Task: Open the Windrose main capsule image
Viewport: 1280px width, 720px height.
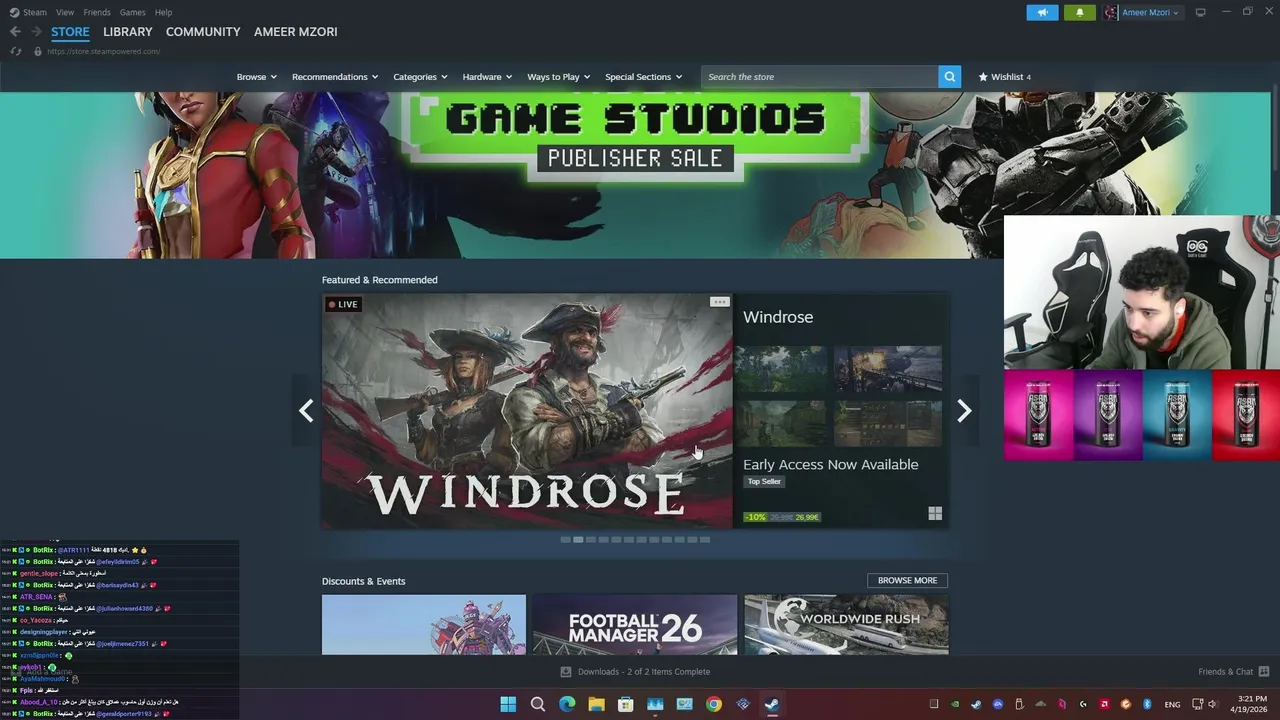Action: coord(527,410)
